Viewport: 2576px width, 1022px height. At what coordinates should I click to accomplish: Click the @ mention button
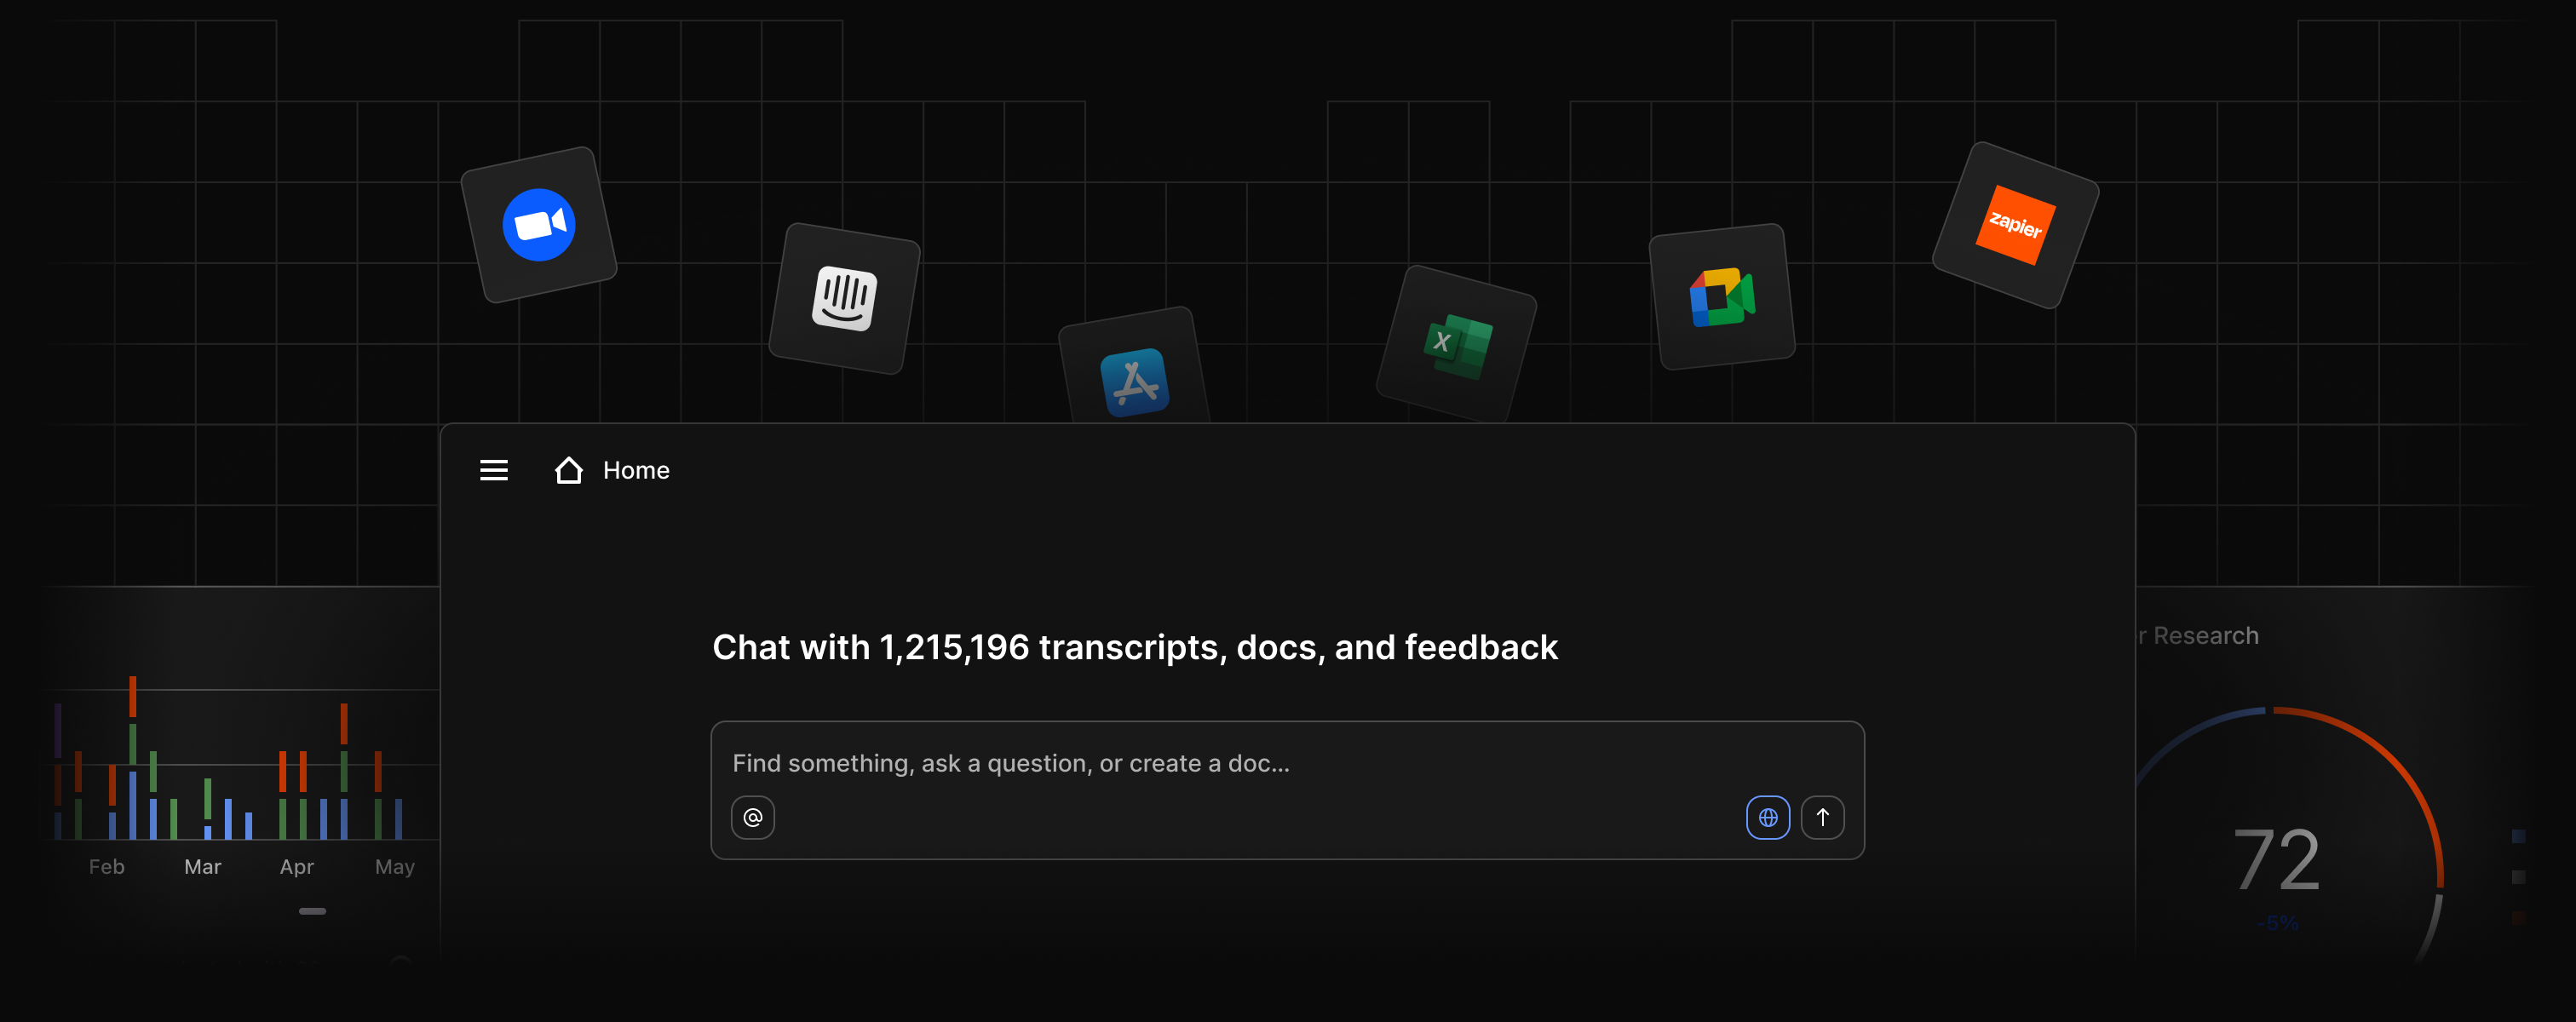(x=753, y=817)
